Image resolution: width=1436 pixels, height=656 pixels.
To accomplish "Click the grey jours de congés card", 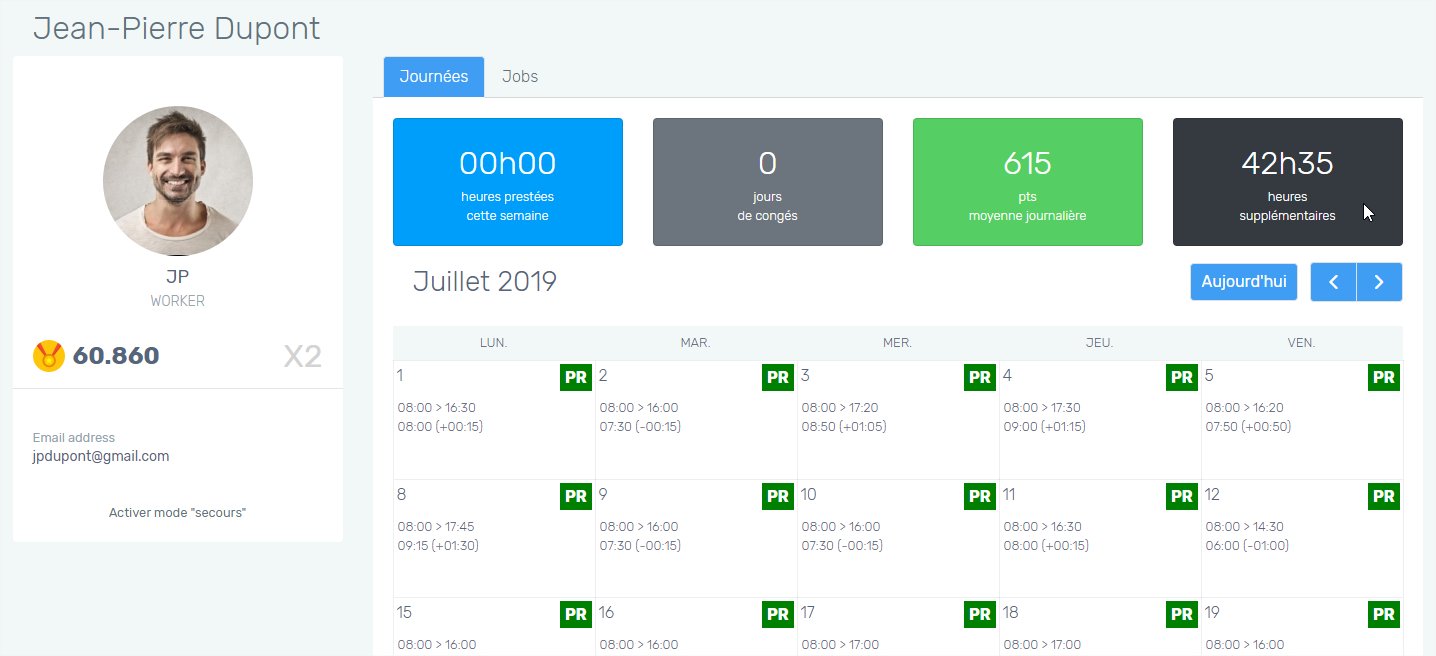I will (767, 182).
